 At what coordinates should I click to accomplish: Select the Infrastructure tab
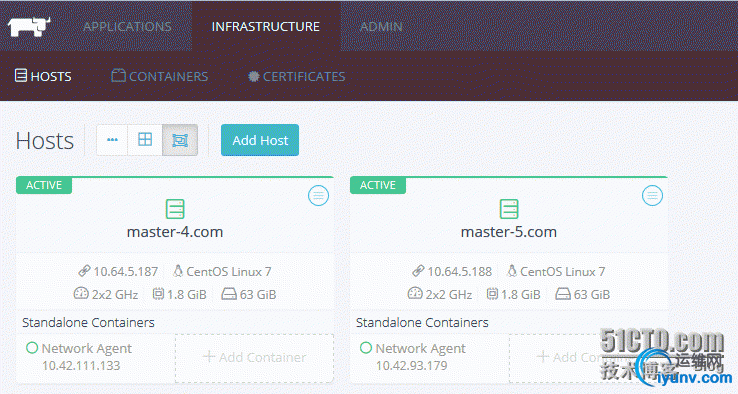265,26
